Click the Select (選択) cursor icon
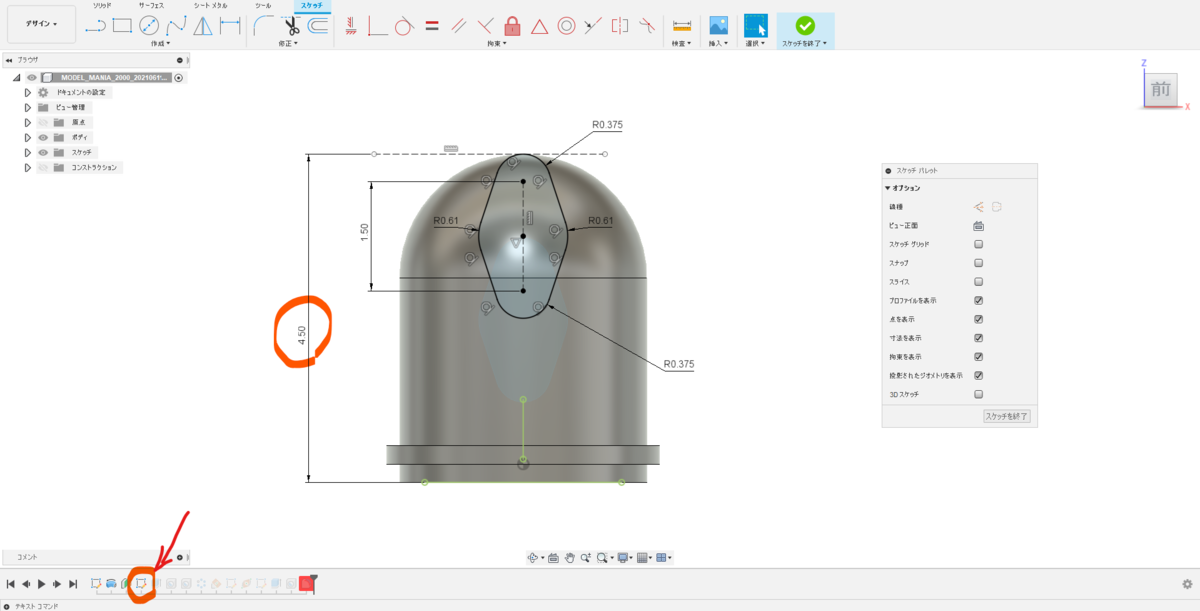 point(756,26)
